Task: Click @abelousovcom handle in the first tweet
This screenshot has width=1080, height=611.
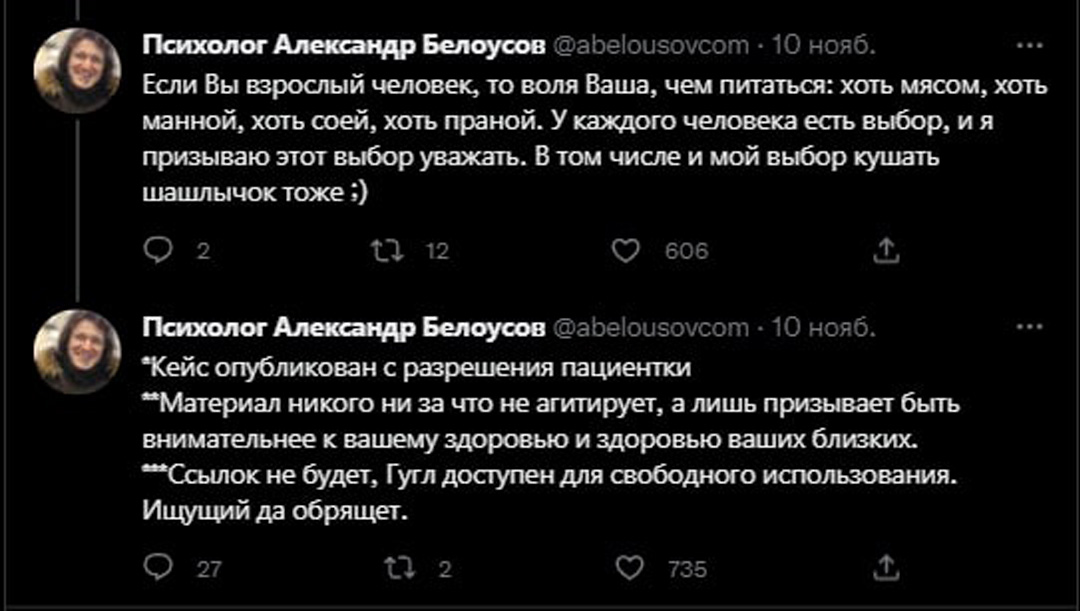Action: tap(650, 46)
